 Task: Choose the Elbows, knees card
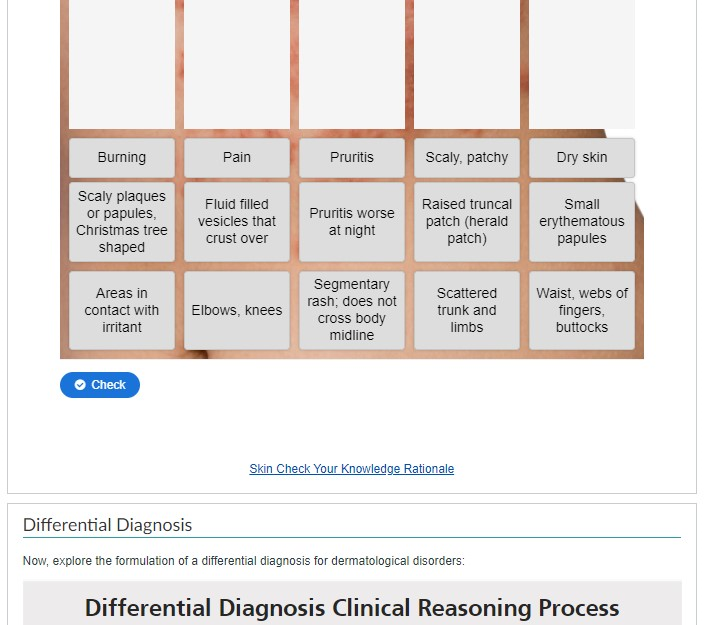(237, 310)
